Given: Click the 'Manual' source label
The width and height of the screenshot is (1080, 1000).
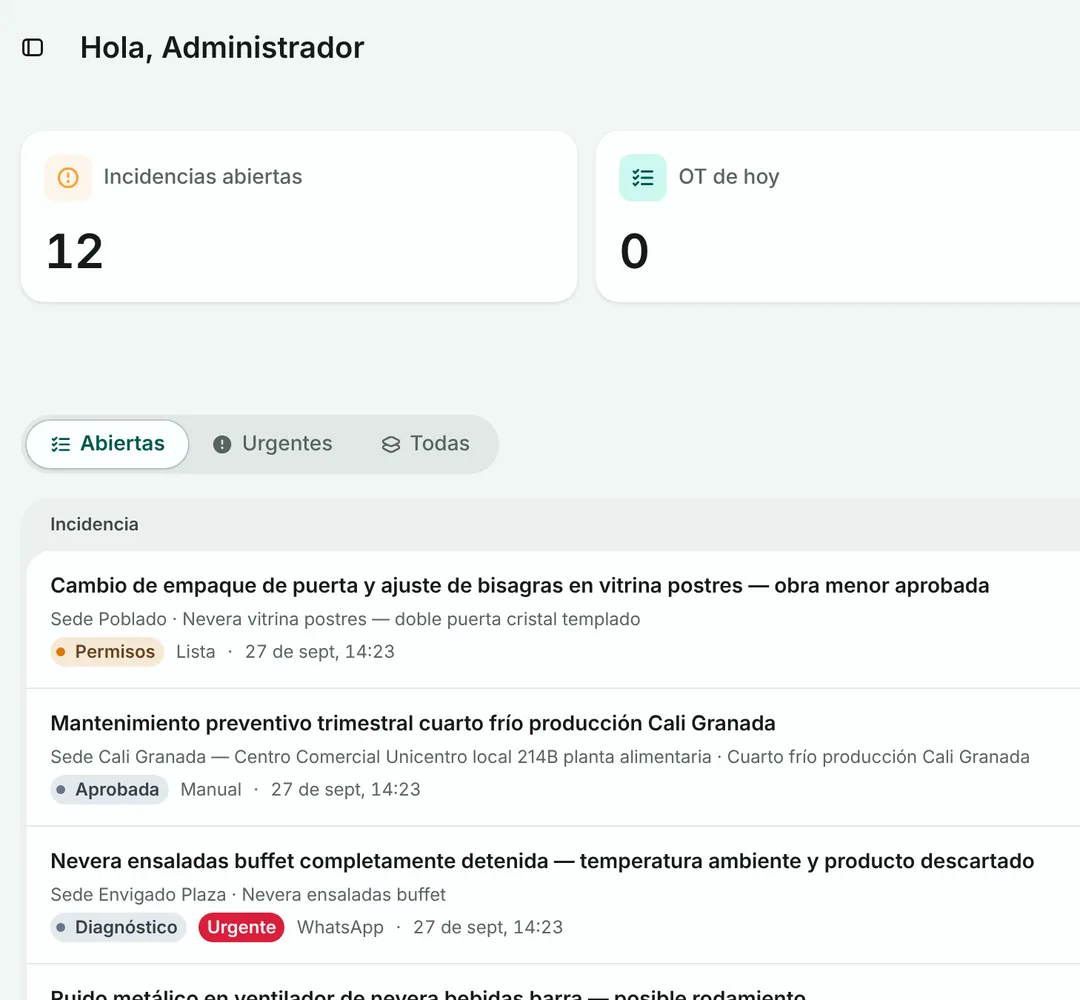Looking at the screenshot, I should click(x=211, y=789).
